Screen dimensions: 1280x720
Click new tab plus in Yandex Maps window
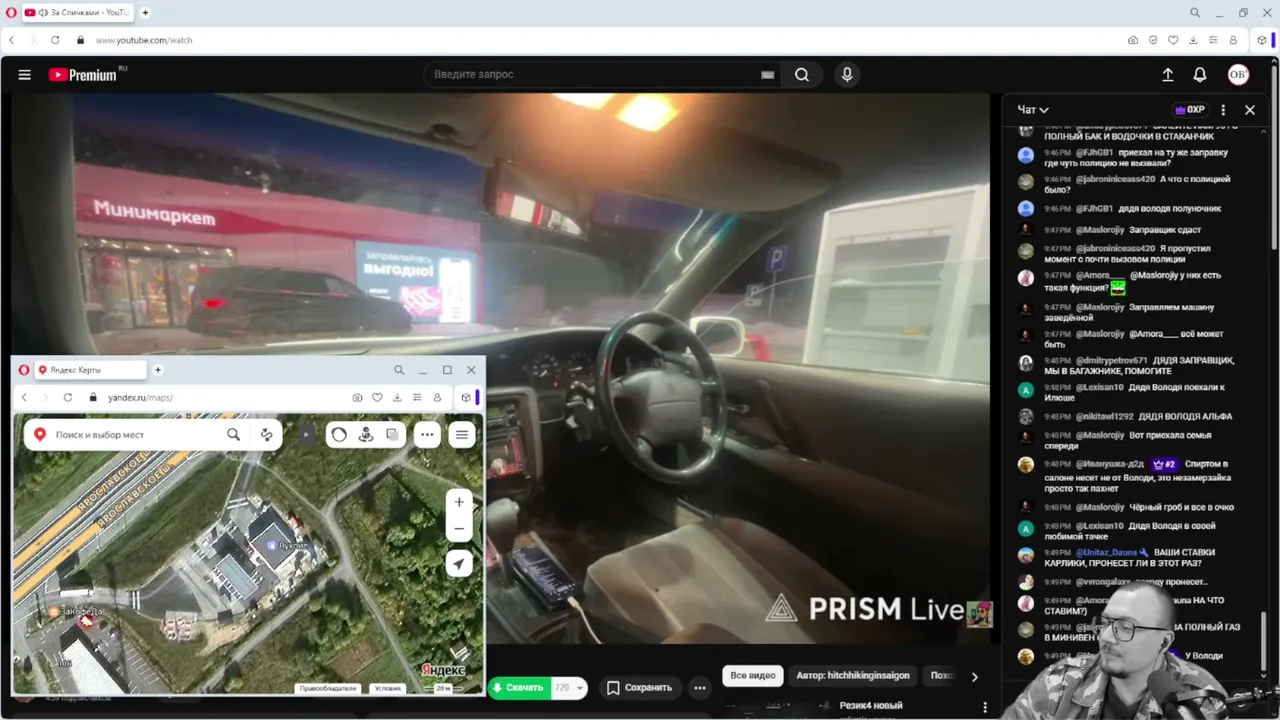coord(157,370)
